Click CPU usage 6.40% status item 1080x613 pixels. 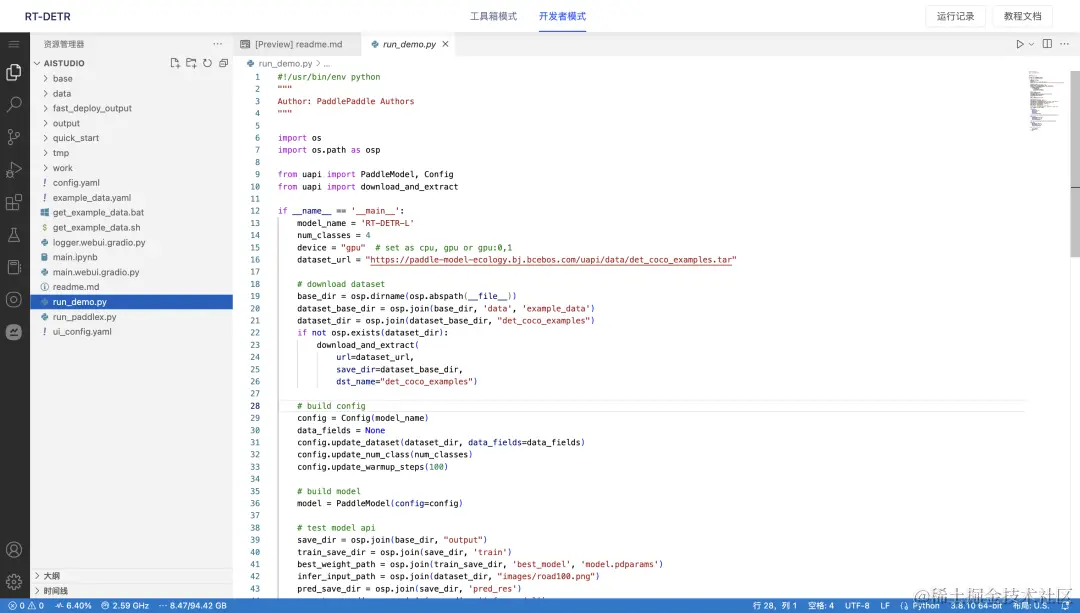[74, 605]
